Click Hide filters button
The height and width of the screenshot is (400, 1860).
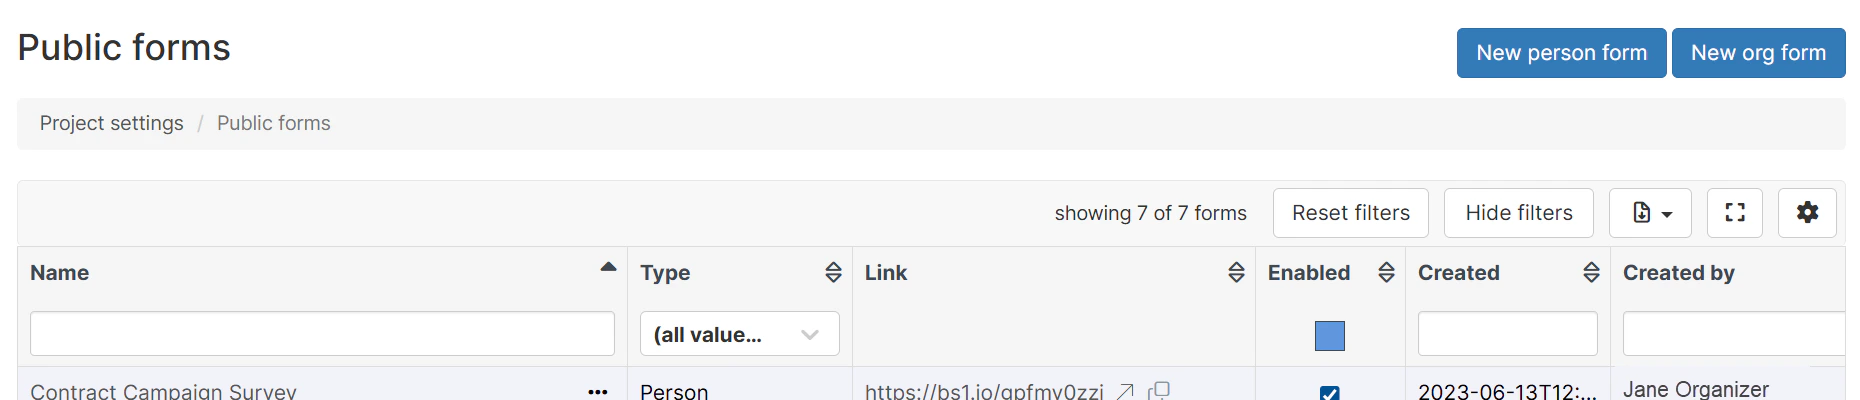[1519, 213]
